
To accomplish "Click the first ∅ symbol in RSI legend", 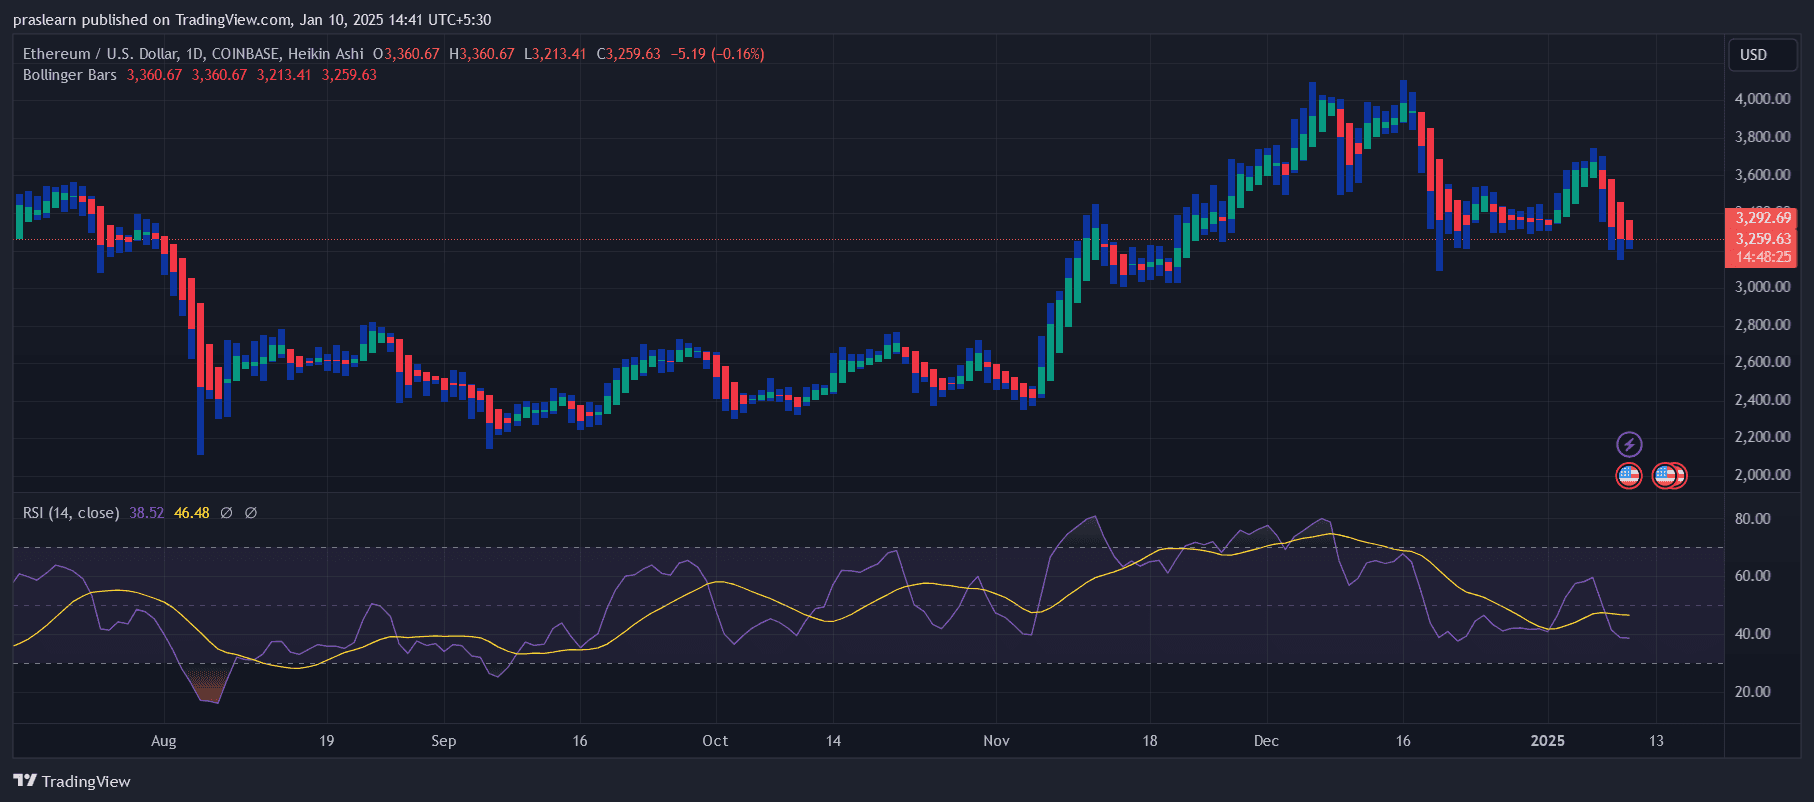I will 226,513.
